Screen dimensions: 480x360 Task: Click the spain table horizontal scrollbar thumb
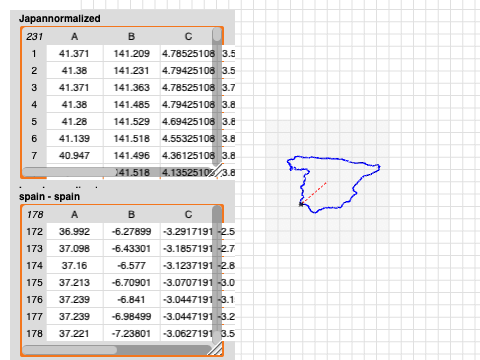click(70, 350)
